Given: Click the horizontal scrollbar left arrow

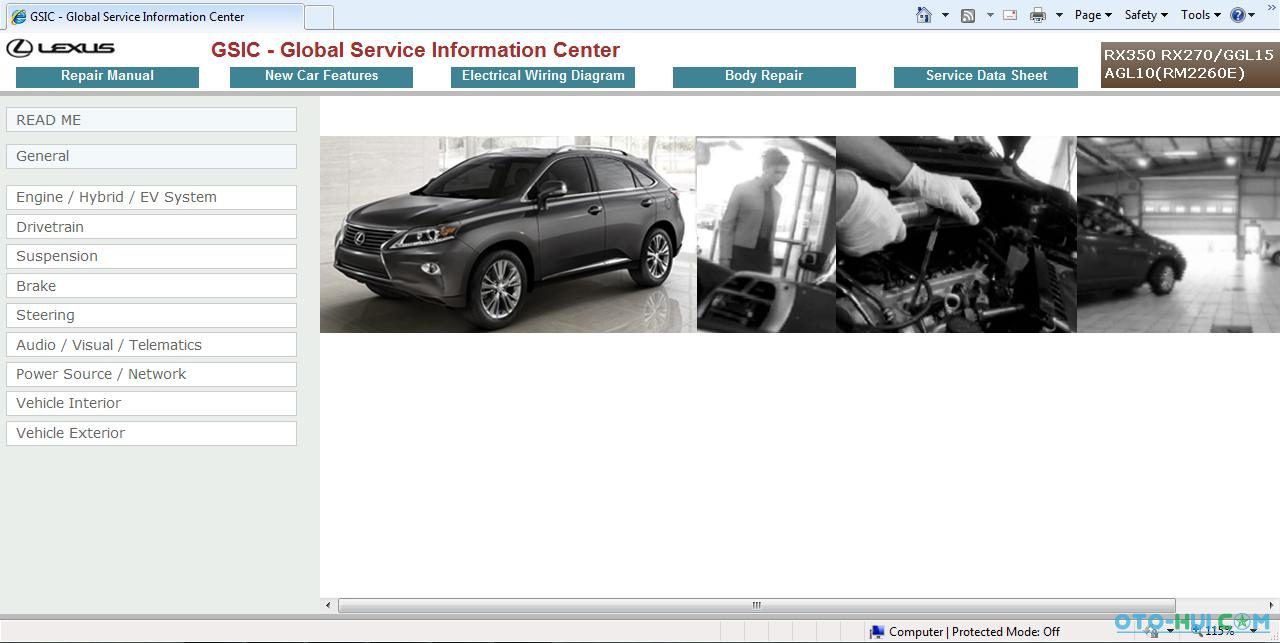Looking at the screenshot, I should [328, 605].
